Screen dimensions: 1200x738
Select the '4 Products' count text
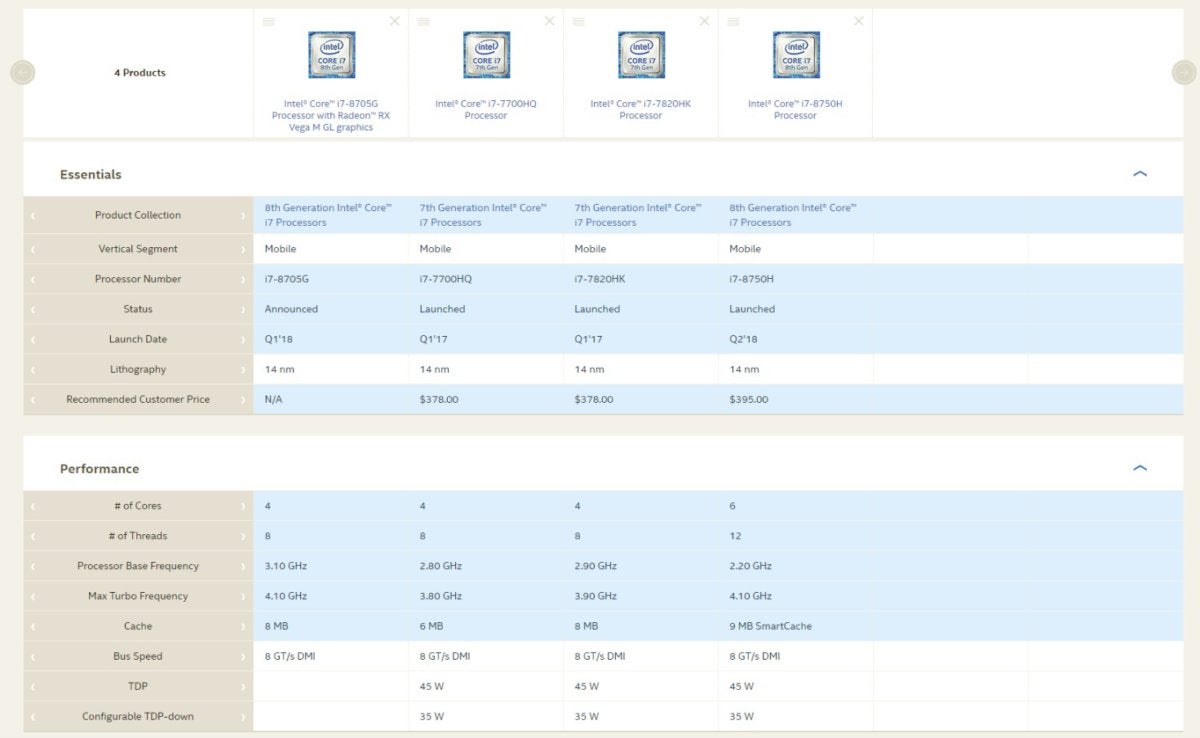(x=140, y=72)
